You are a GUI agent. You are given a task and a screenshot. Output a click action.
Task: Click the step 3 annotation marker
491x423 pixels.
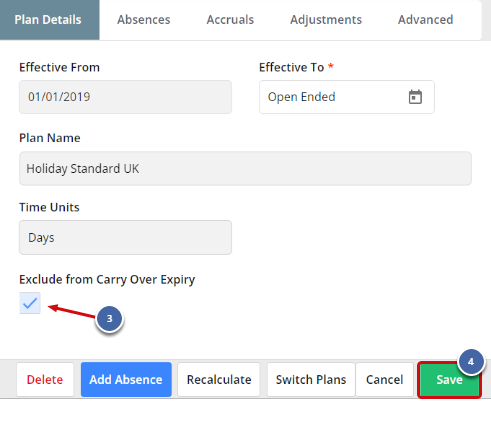(109, 319)
